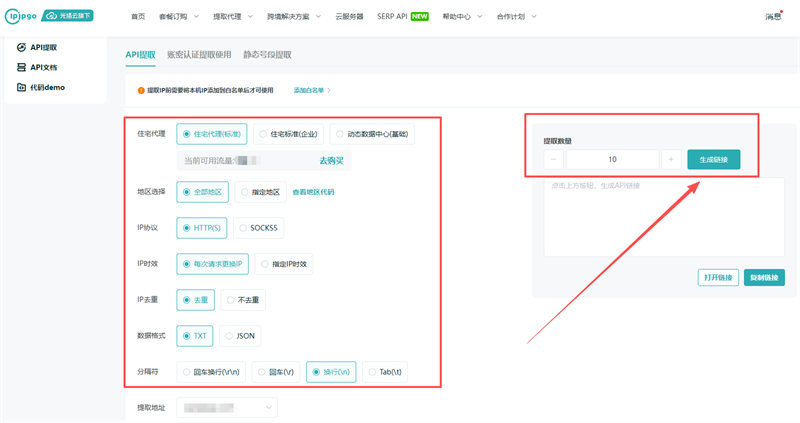This screenshot has height=423, width=800.
Task: Select 住宅代理(标准) radio option
Action: pyautogui.click(x=212, y=134)
